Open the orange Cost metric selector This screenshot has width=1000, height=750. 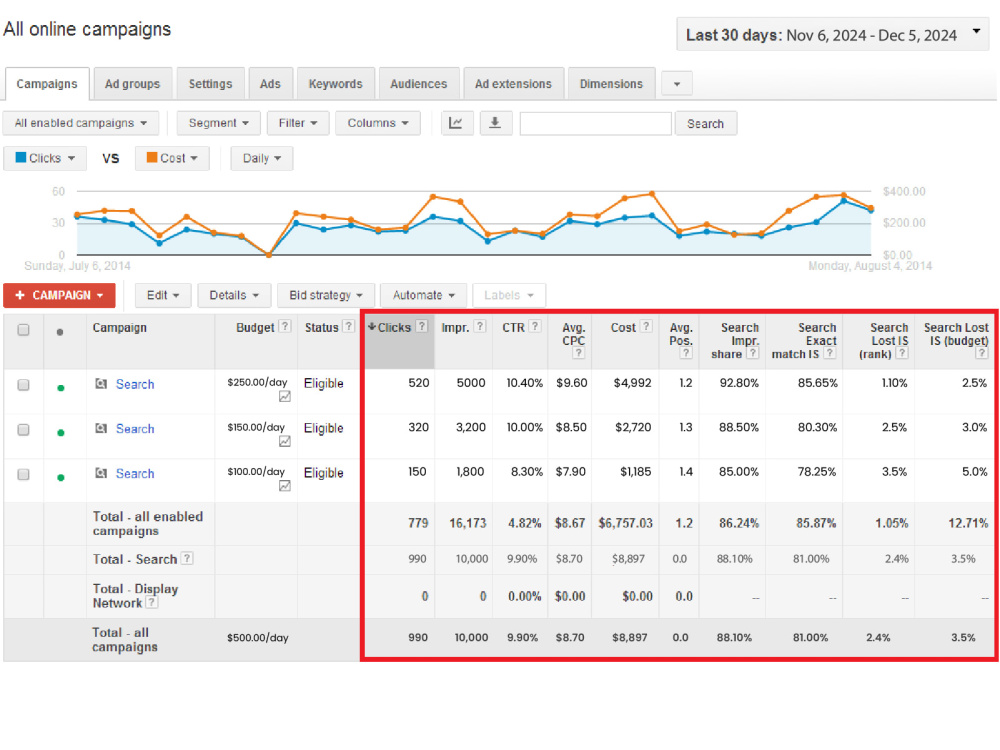click(x=172, y=158)
